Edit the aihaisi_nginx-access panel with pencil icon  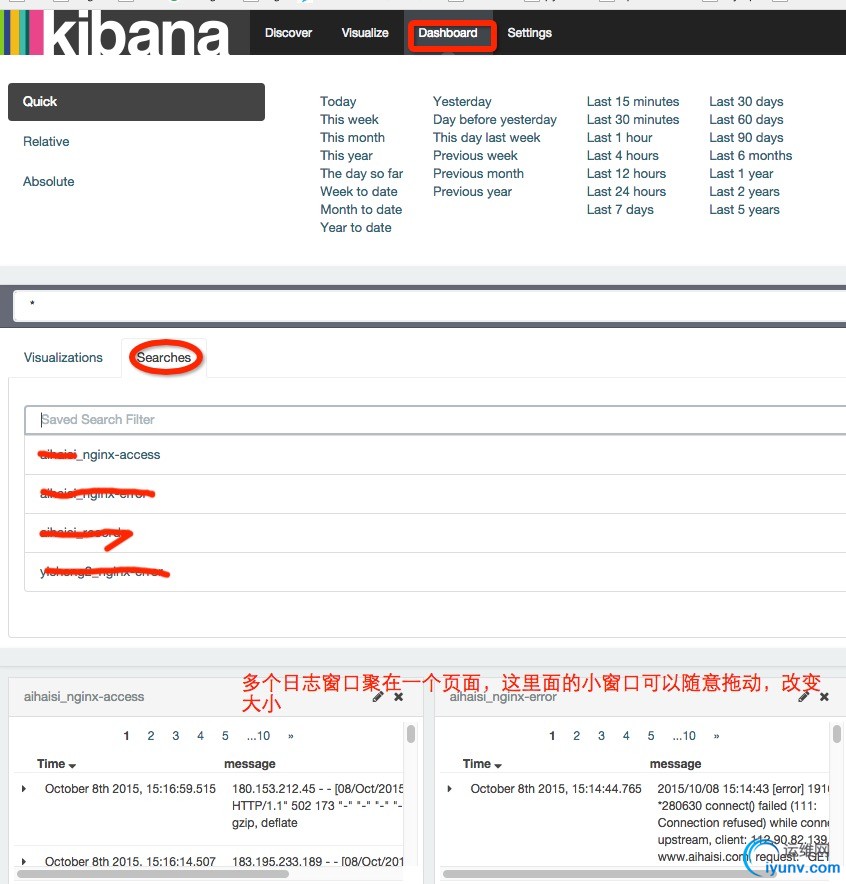[378, 697]
